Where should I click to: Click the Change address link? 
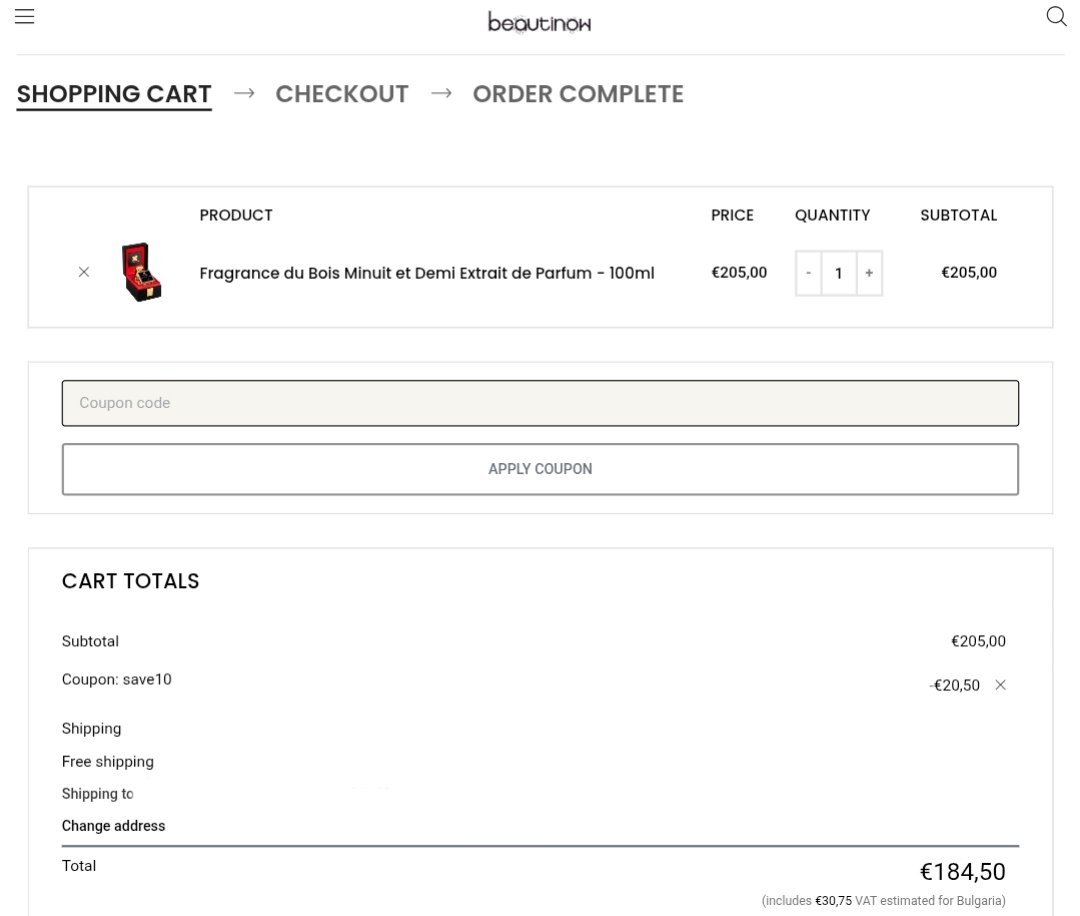(x=114, y=826)
